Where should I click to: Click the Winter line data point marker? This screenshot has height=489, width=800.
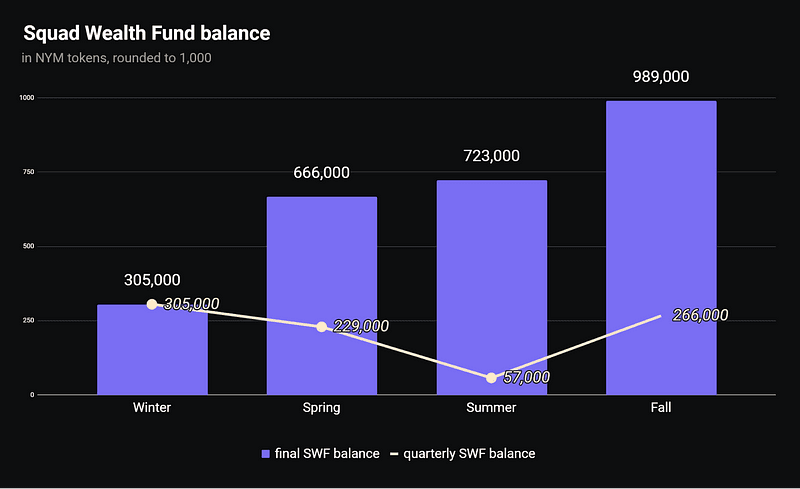[152, 304]
